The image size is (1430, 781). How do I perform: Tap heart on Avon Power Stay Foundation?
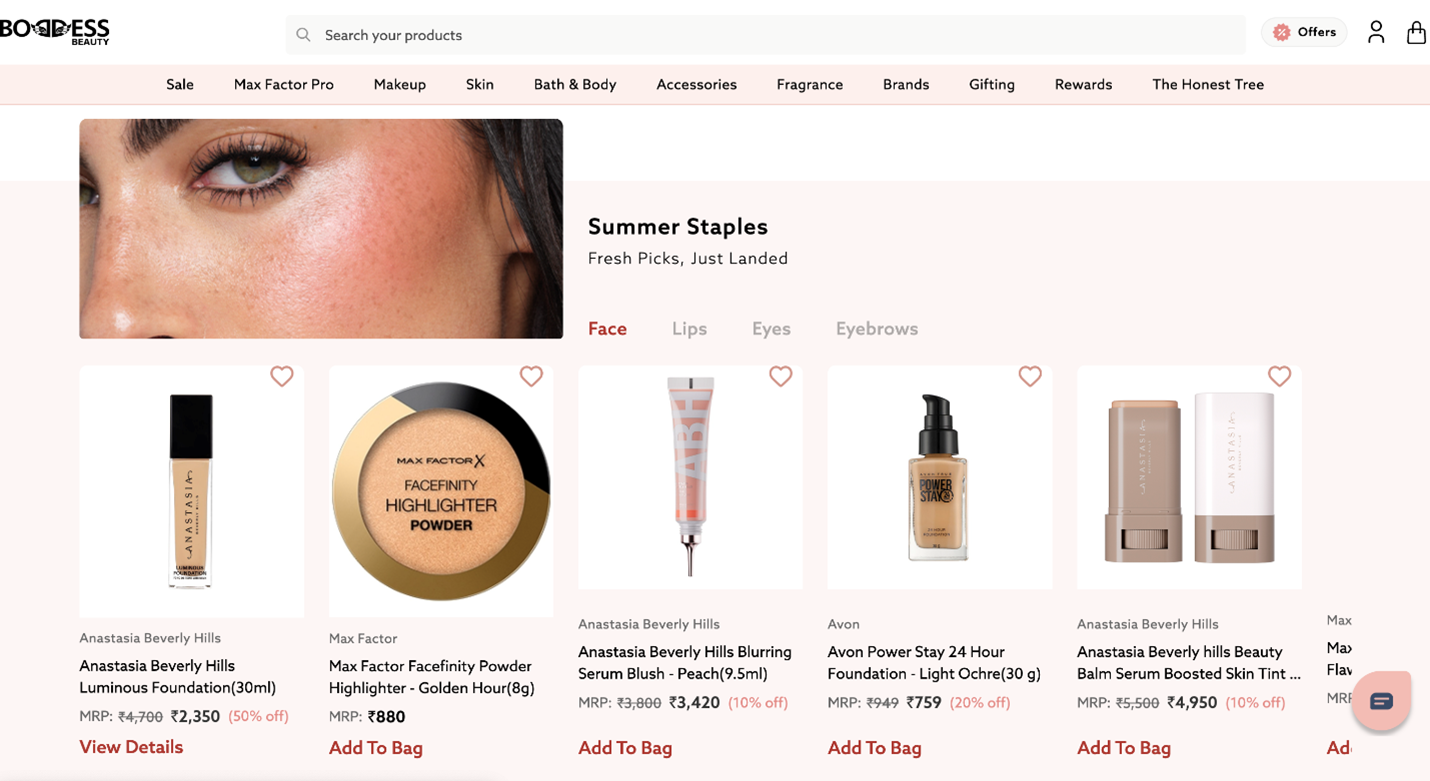coord(1030,376)
